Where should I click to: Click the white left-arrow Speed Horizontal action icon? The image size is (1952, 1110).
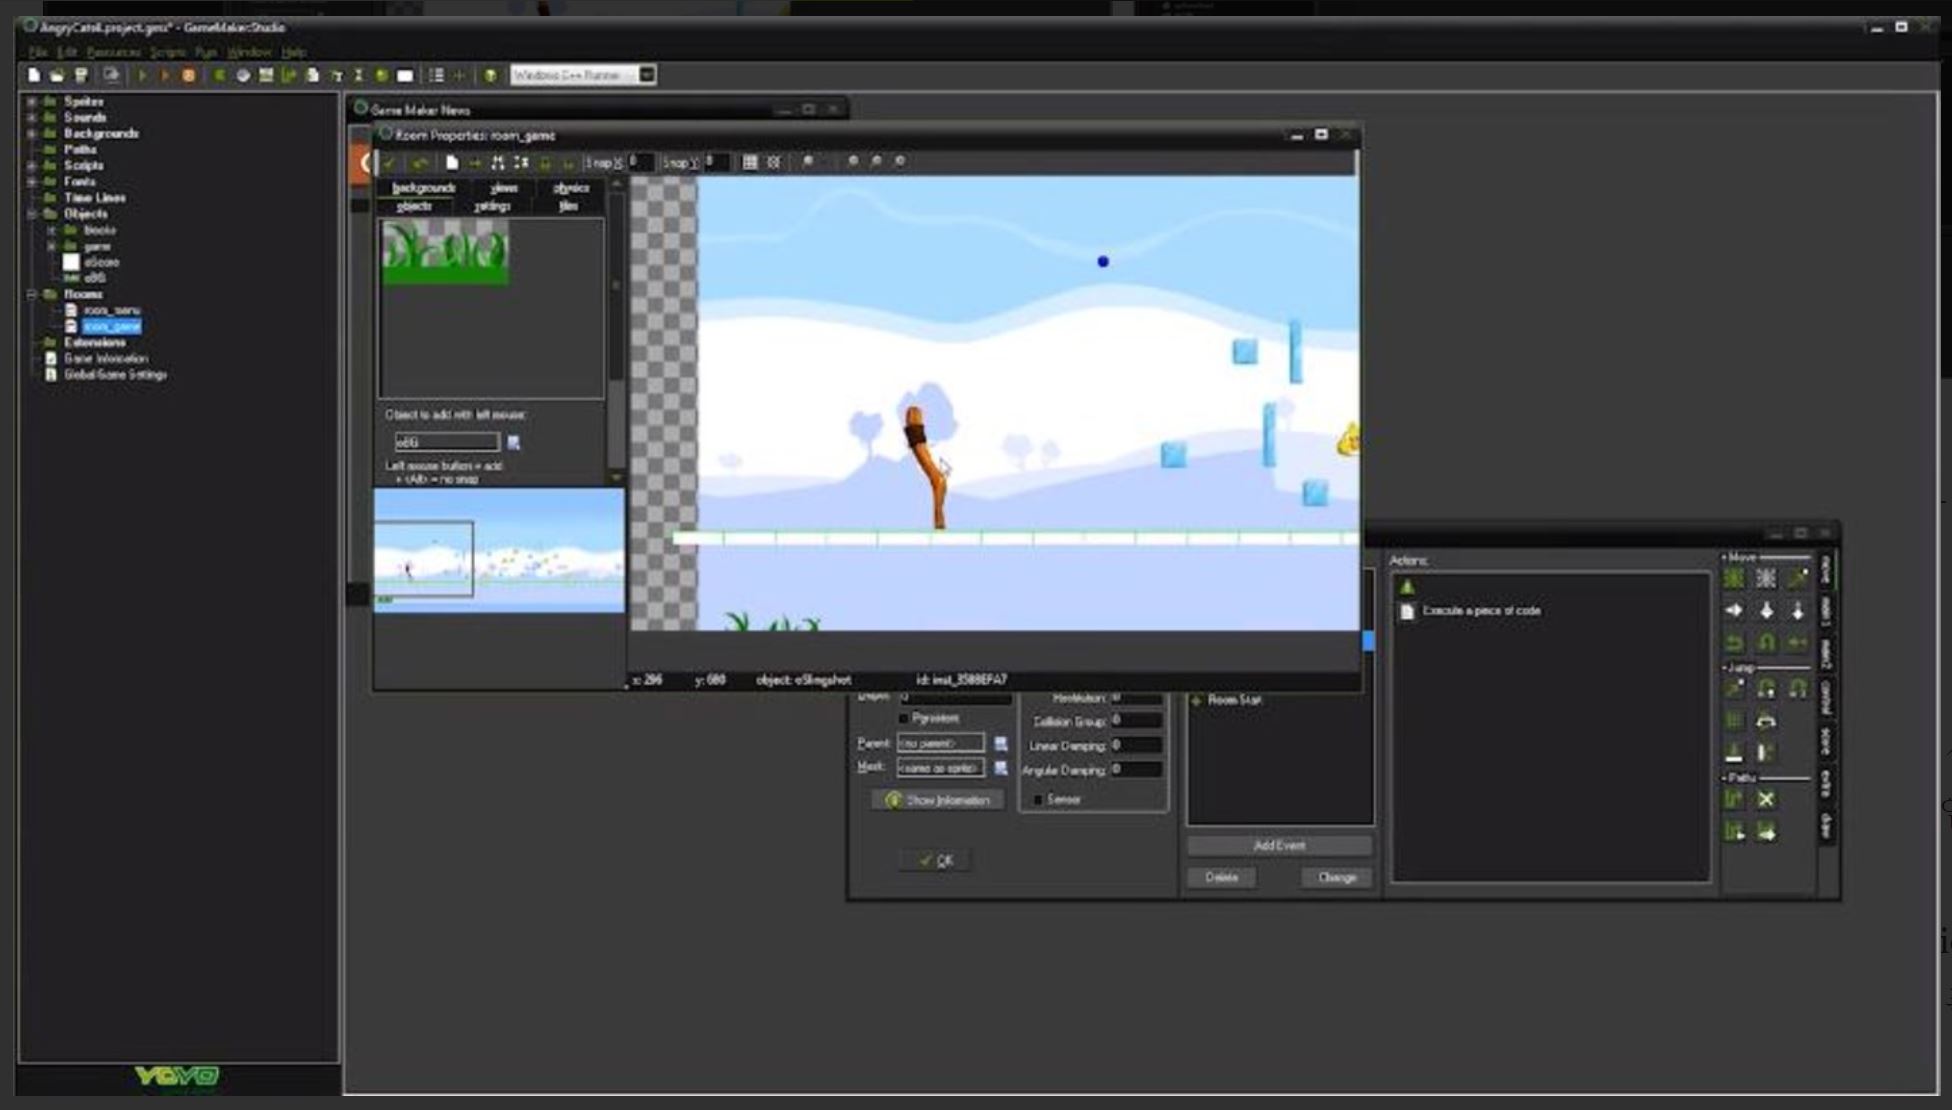pos(1734,610)
